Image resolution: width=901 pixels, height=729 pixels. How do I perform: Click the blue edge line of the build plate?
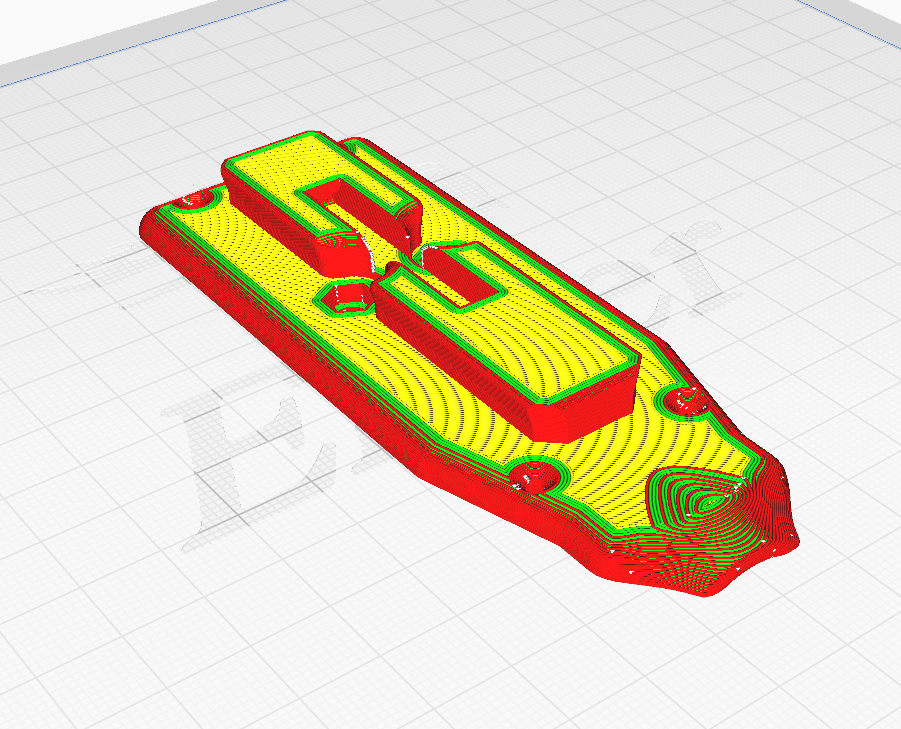(x=144, y=41)
